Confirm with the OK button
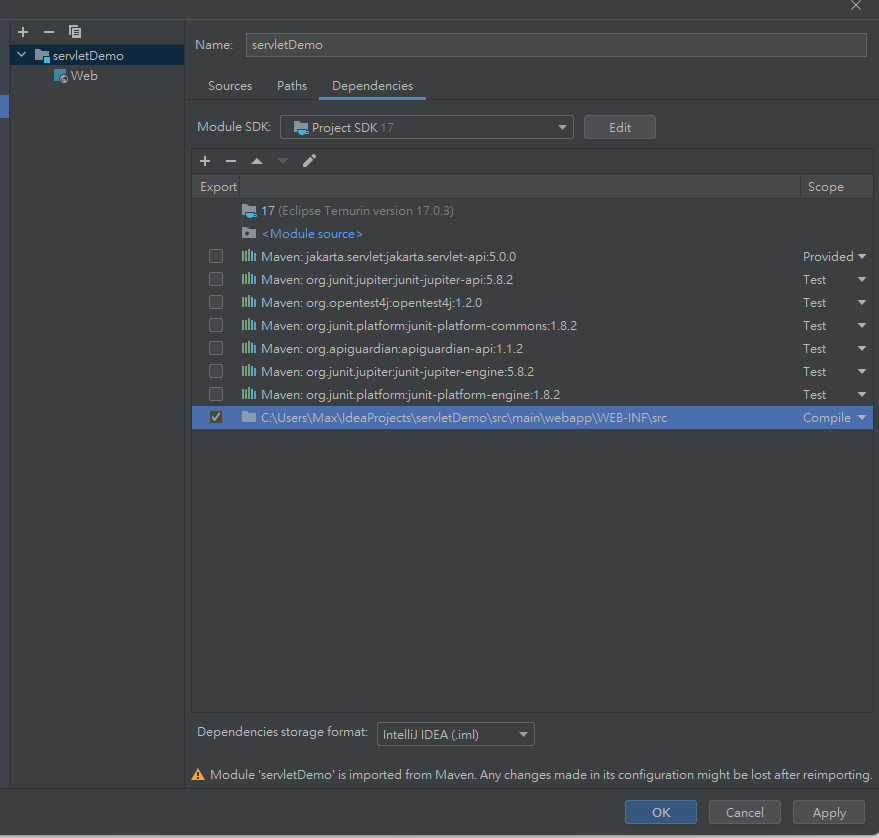Image resolution: width=879 pixels, height=838 pixels. (661, 812)
